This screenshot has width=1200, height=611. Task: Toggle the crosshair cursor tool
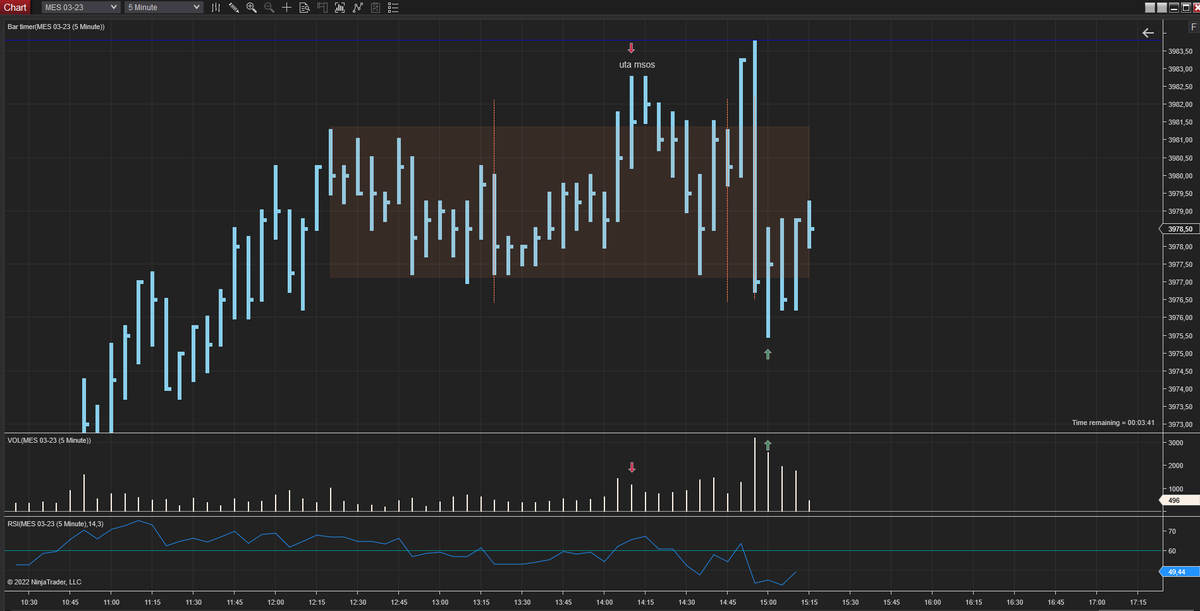coord(286,7)
